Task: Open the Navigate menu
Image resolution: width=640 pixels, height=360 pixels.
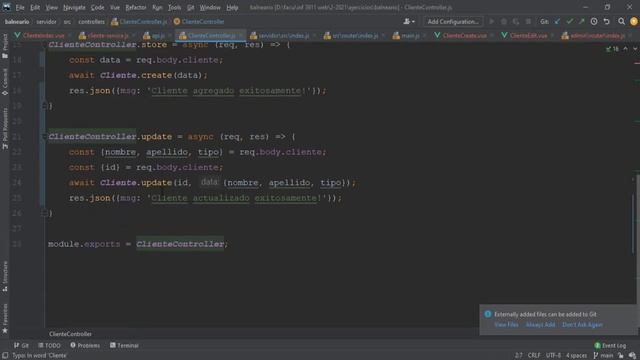Action: point(74,7)
